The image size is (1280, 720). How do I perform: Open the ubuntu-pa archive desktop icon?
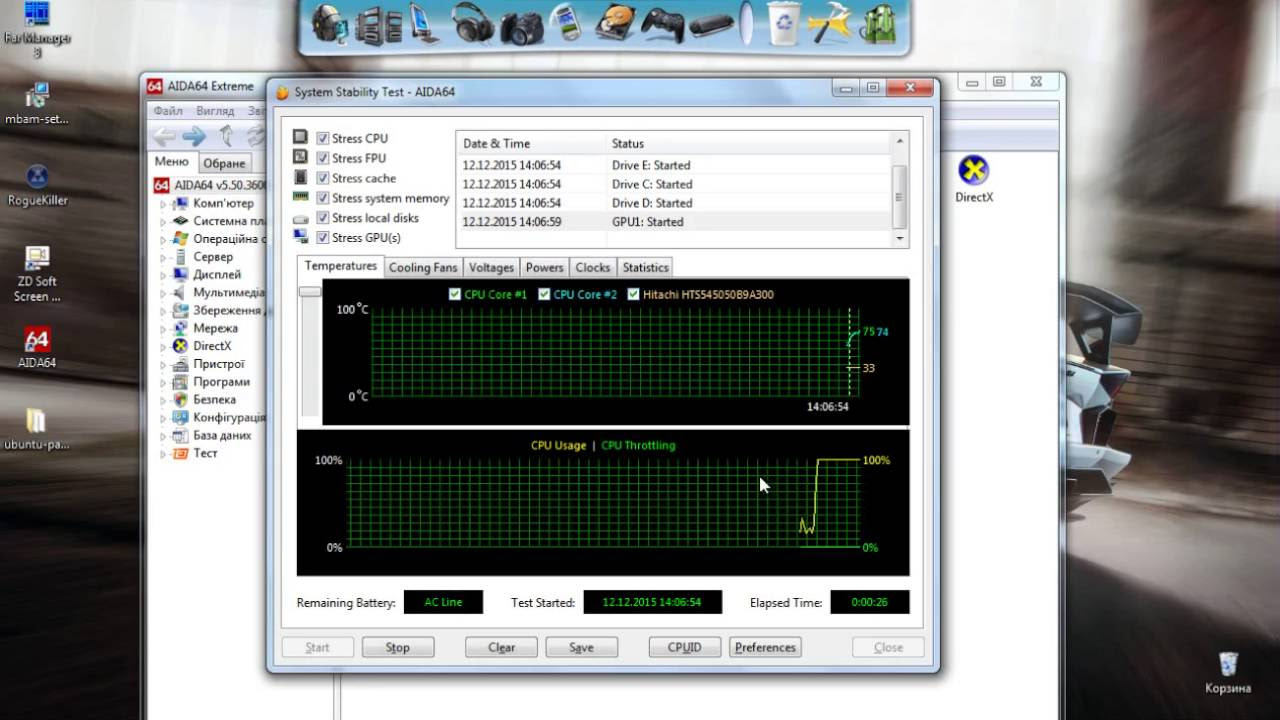pos(36,429)
